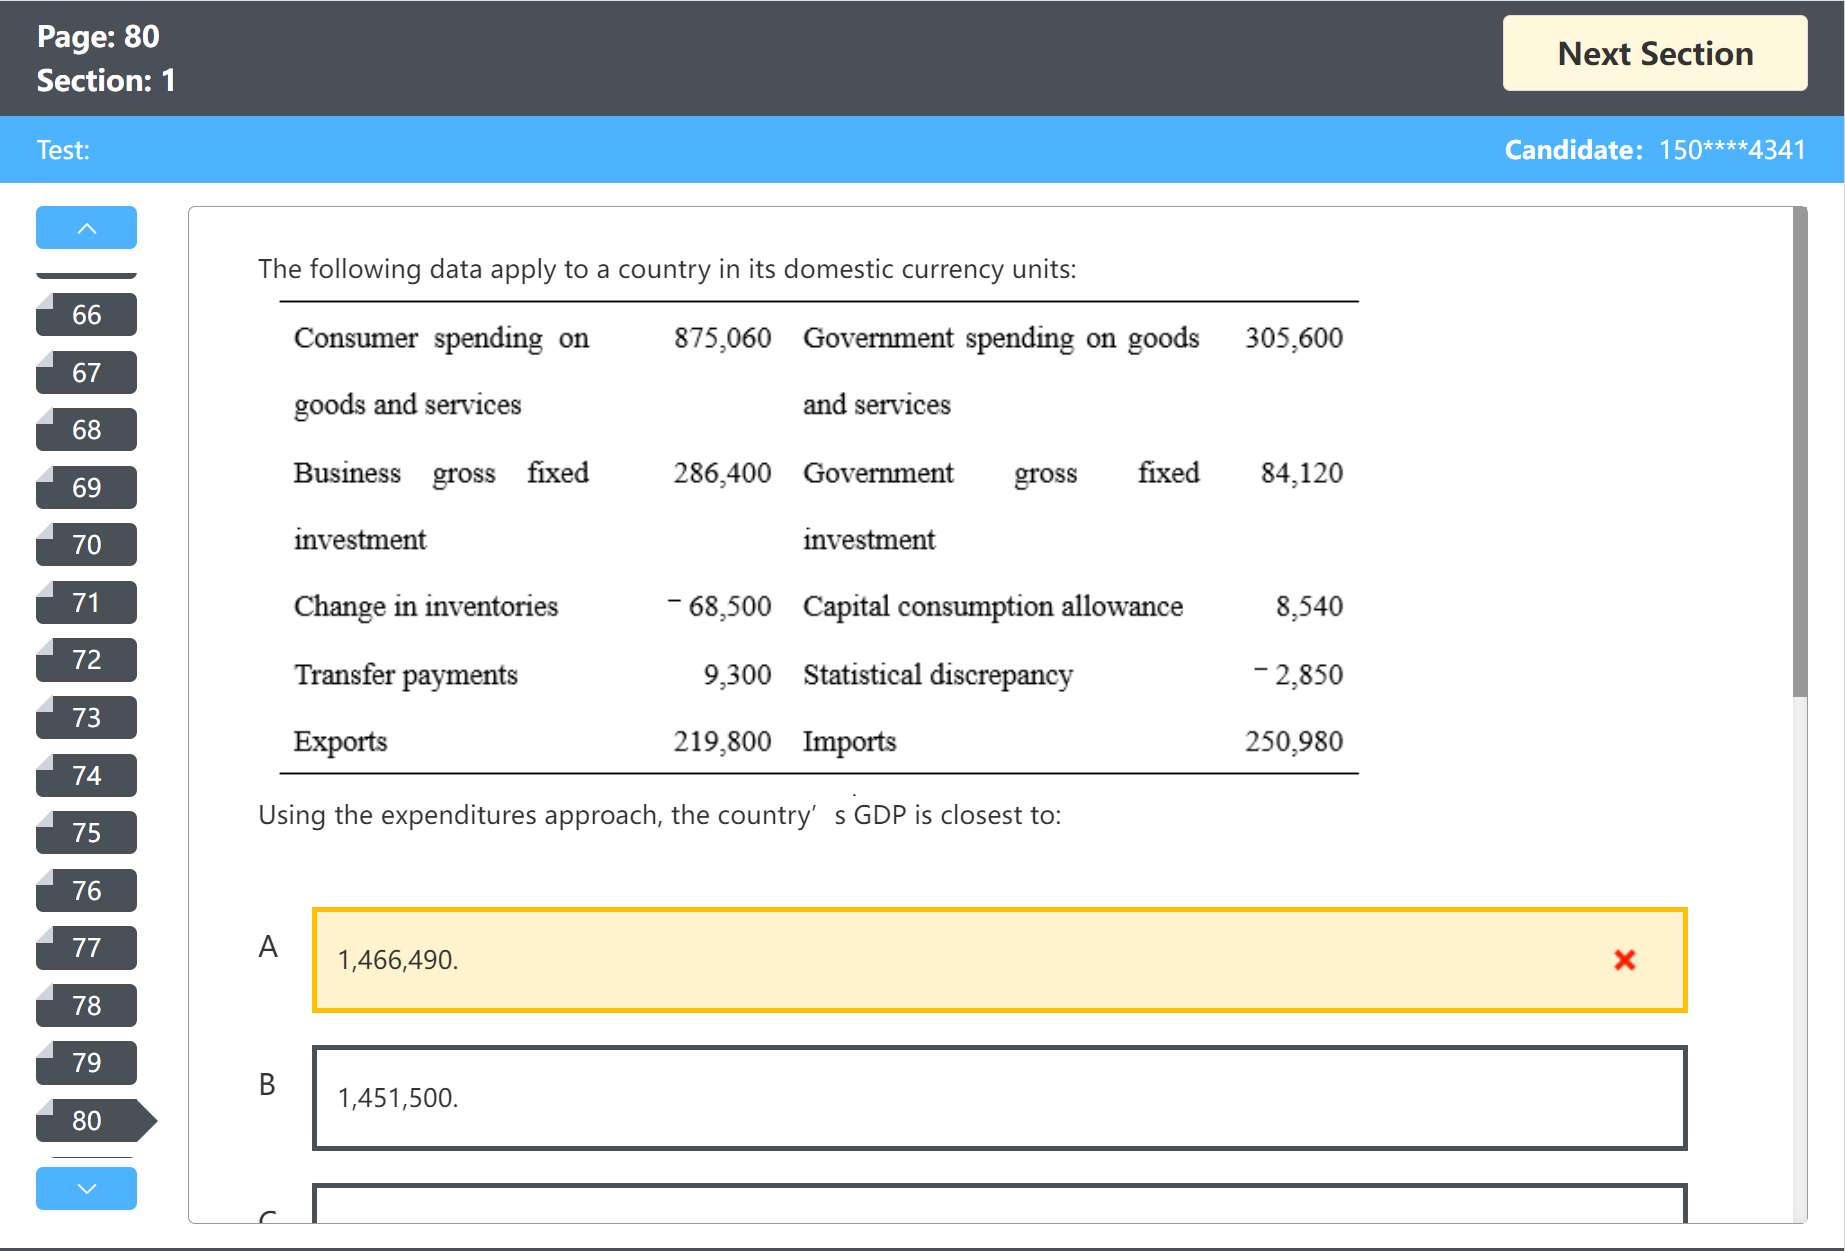This screenshot has height=1251, width=1845.
Task: Open question 79
Action: click(x=86, y=1063)
